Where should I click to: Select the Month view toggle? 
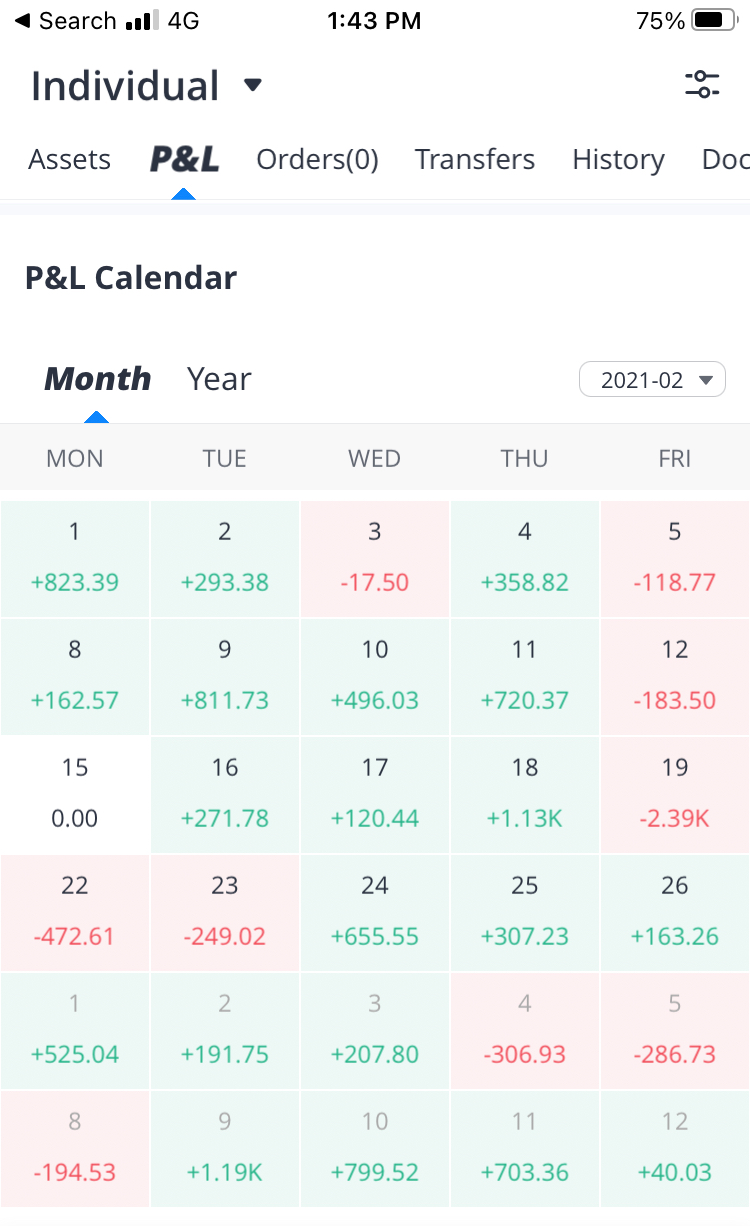98,379
